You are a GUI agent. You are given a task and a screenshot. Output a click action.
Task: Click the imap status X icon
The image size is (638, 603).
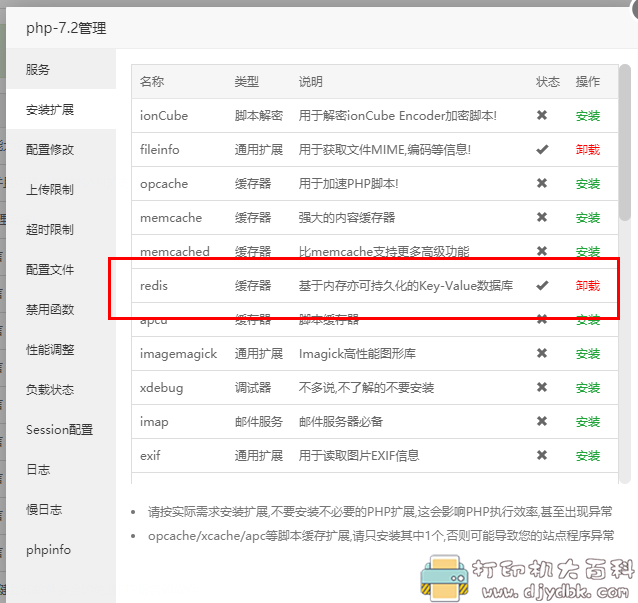click(542, 421)
